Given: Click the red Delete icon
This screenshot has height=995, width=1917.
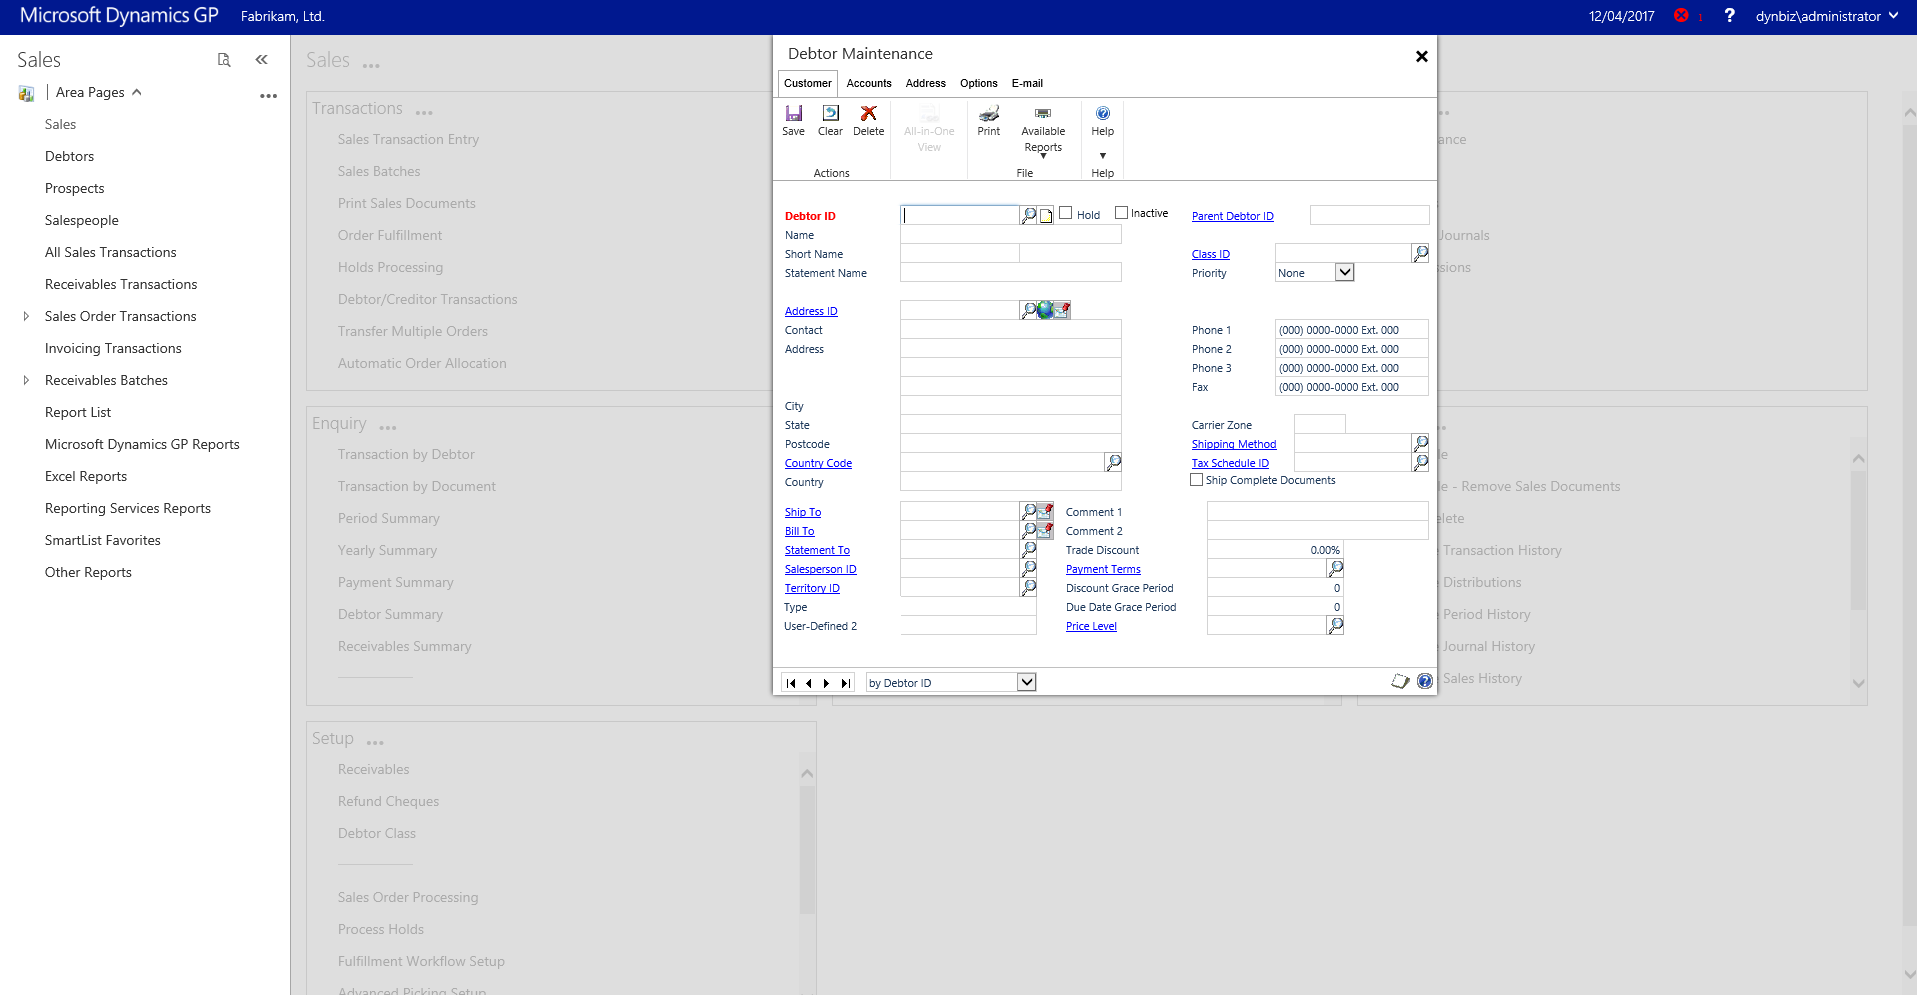Looking at the screenshot, I should tap(868, 114).
